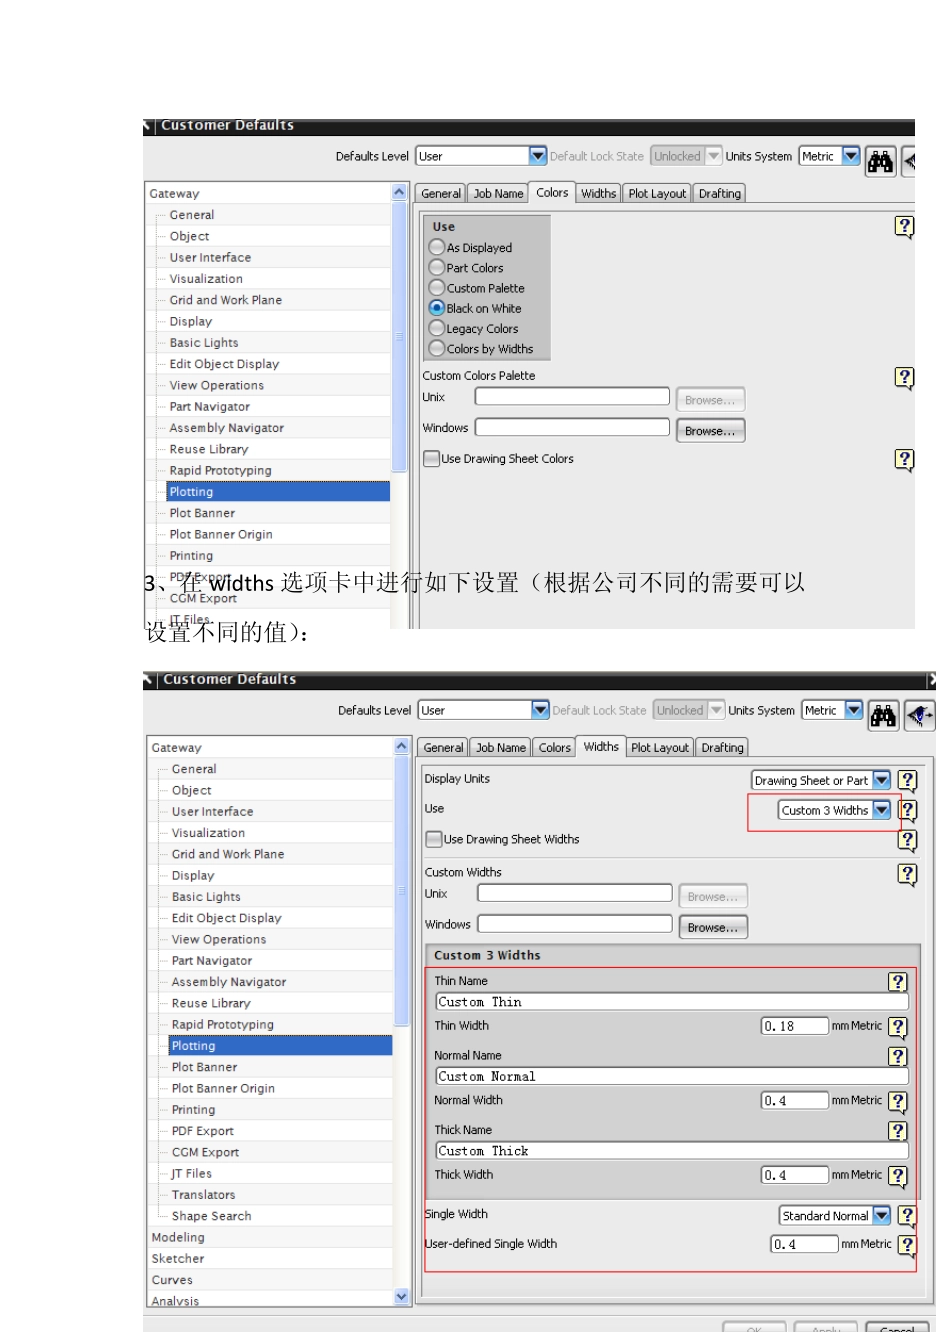Select As Displayed color option
Image resolution: width=950 pixels, height=1344 pixels.
437,247
